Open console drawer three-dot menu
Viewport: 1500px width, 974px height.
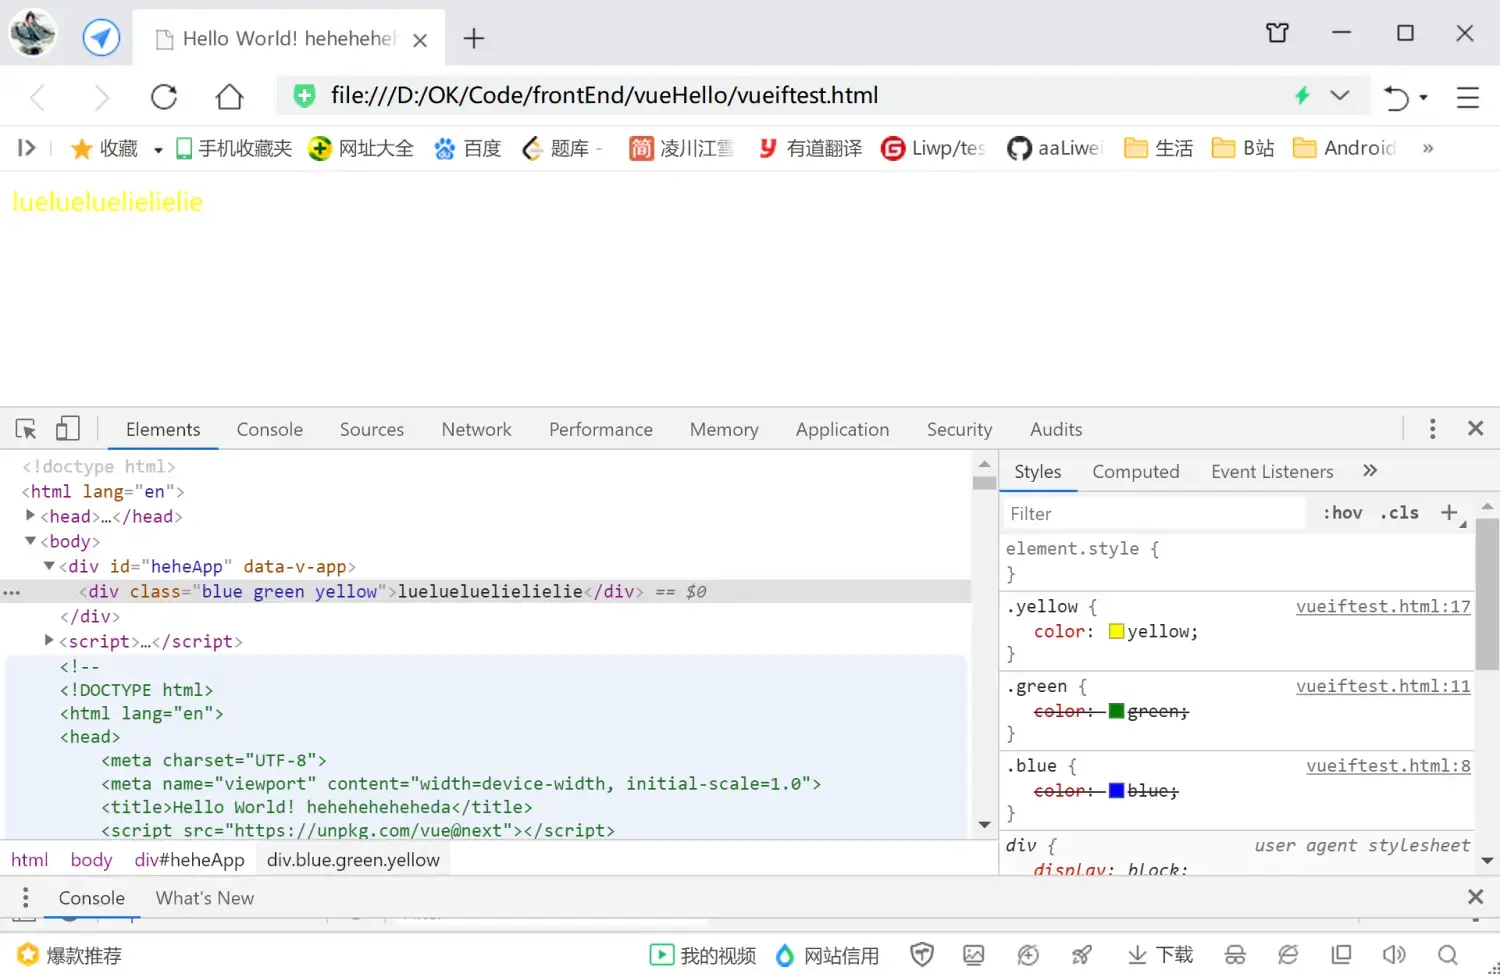[26, 898]
